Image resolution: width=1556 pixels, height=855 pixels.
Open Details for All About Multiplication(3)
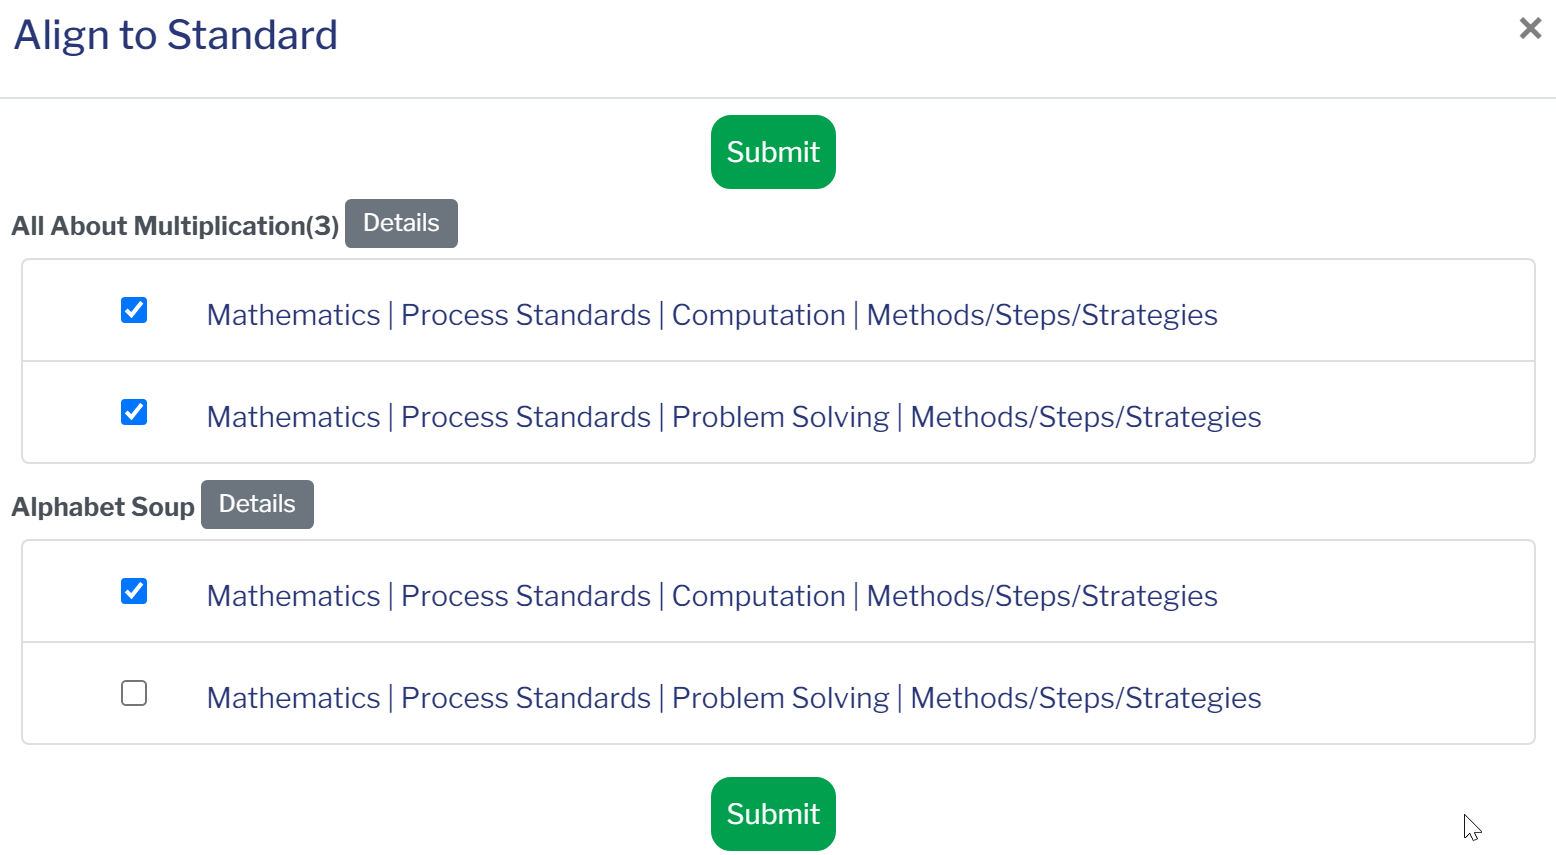click(x=401, y=223)
